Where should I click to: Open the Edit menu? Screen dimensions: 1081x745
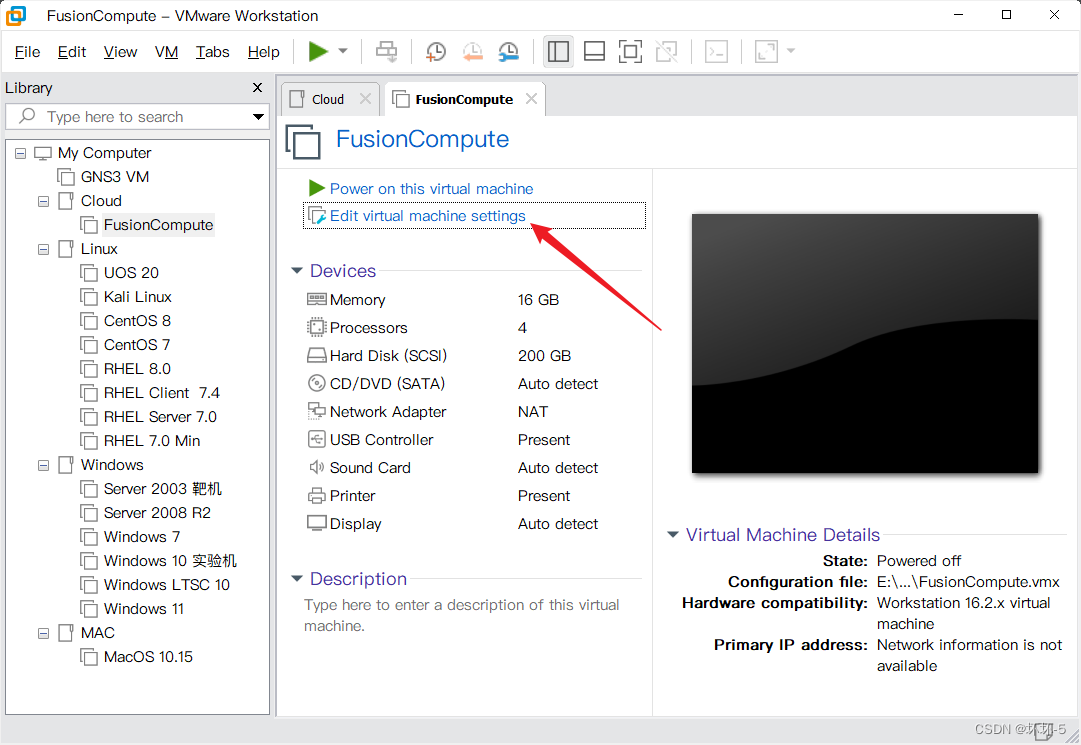pyautogui.click(x=72, y=52)
